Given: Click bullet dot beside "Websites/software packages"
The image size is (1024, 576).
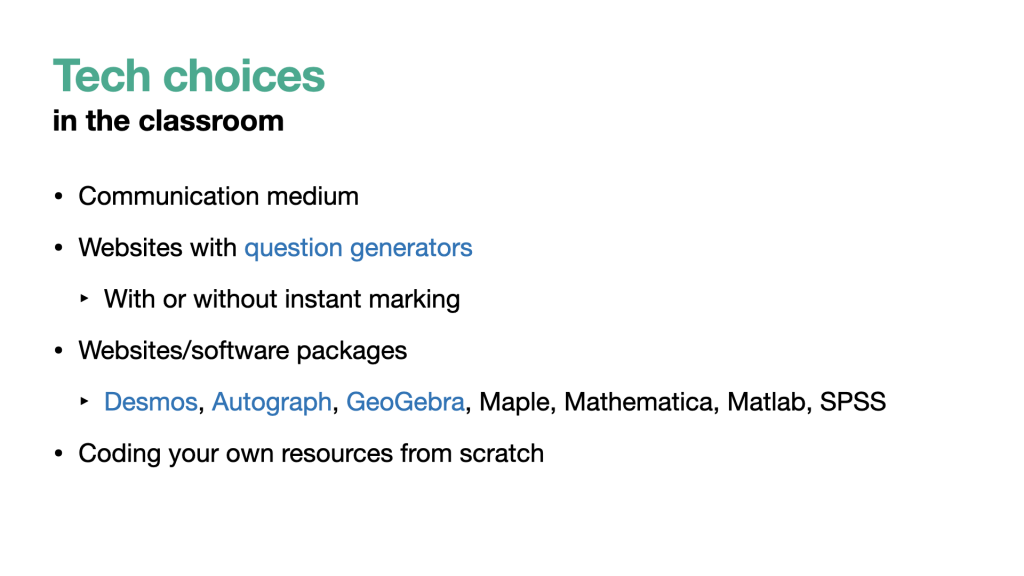Looking at the screenshot, I should 59,351.
